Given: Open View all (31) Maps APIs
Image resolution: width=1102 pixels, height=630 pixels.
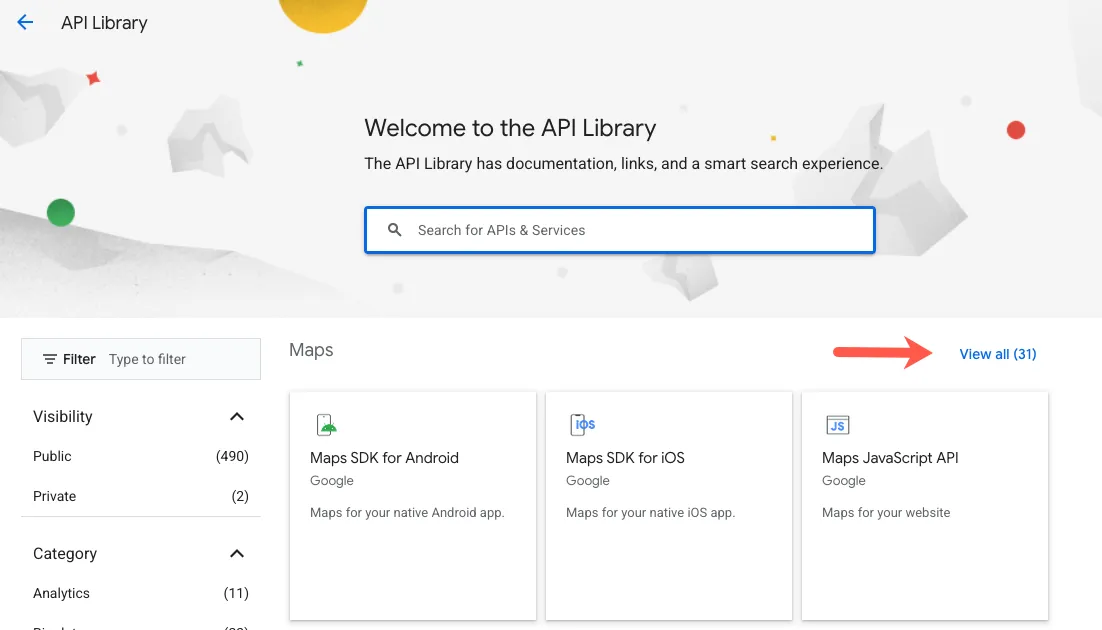Looking at the screenshot, I should tap(997, 353).
